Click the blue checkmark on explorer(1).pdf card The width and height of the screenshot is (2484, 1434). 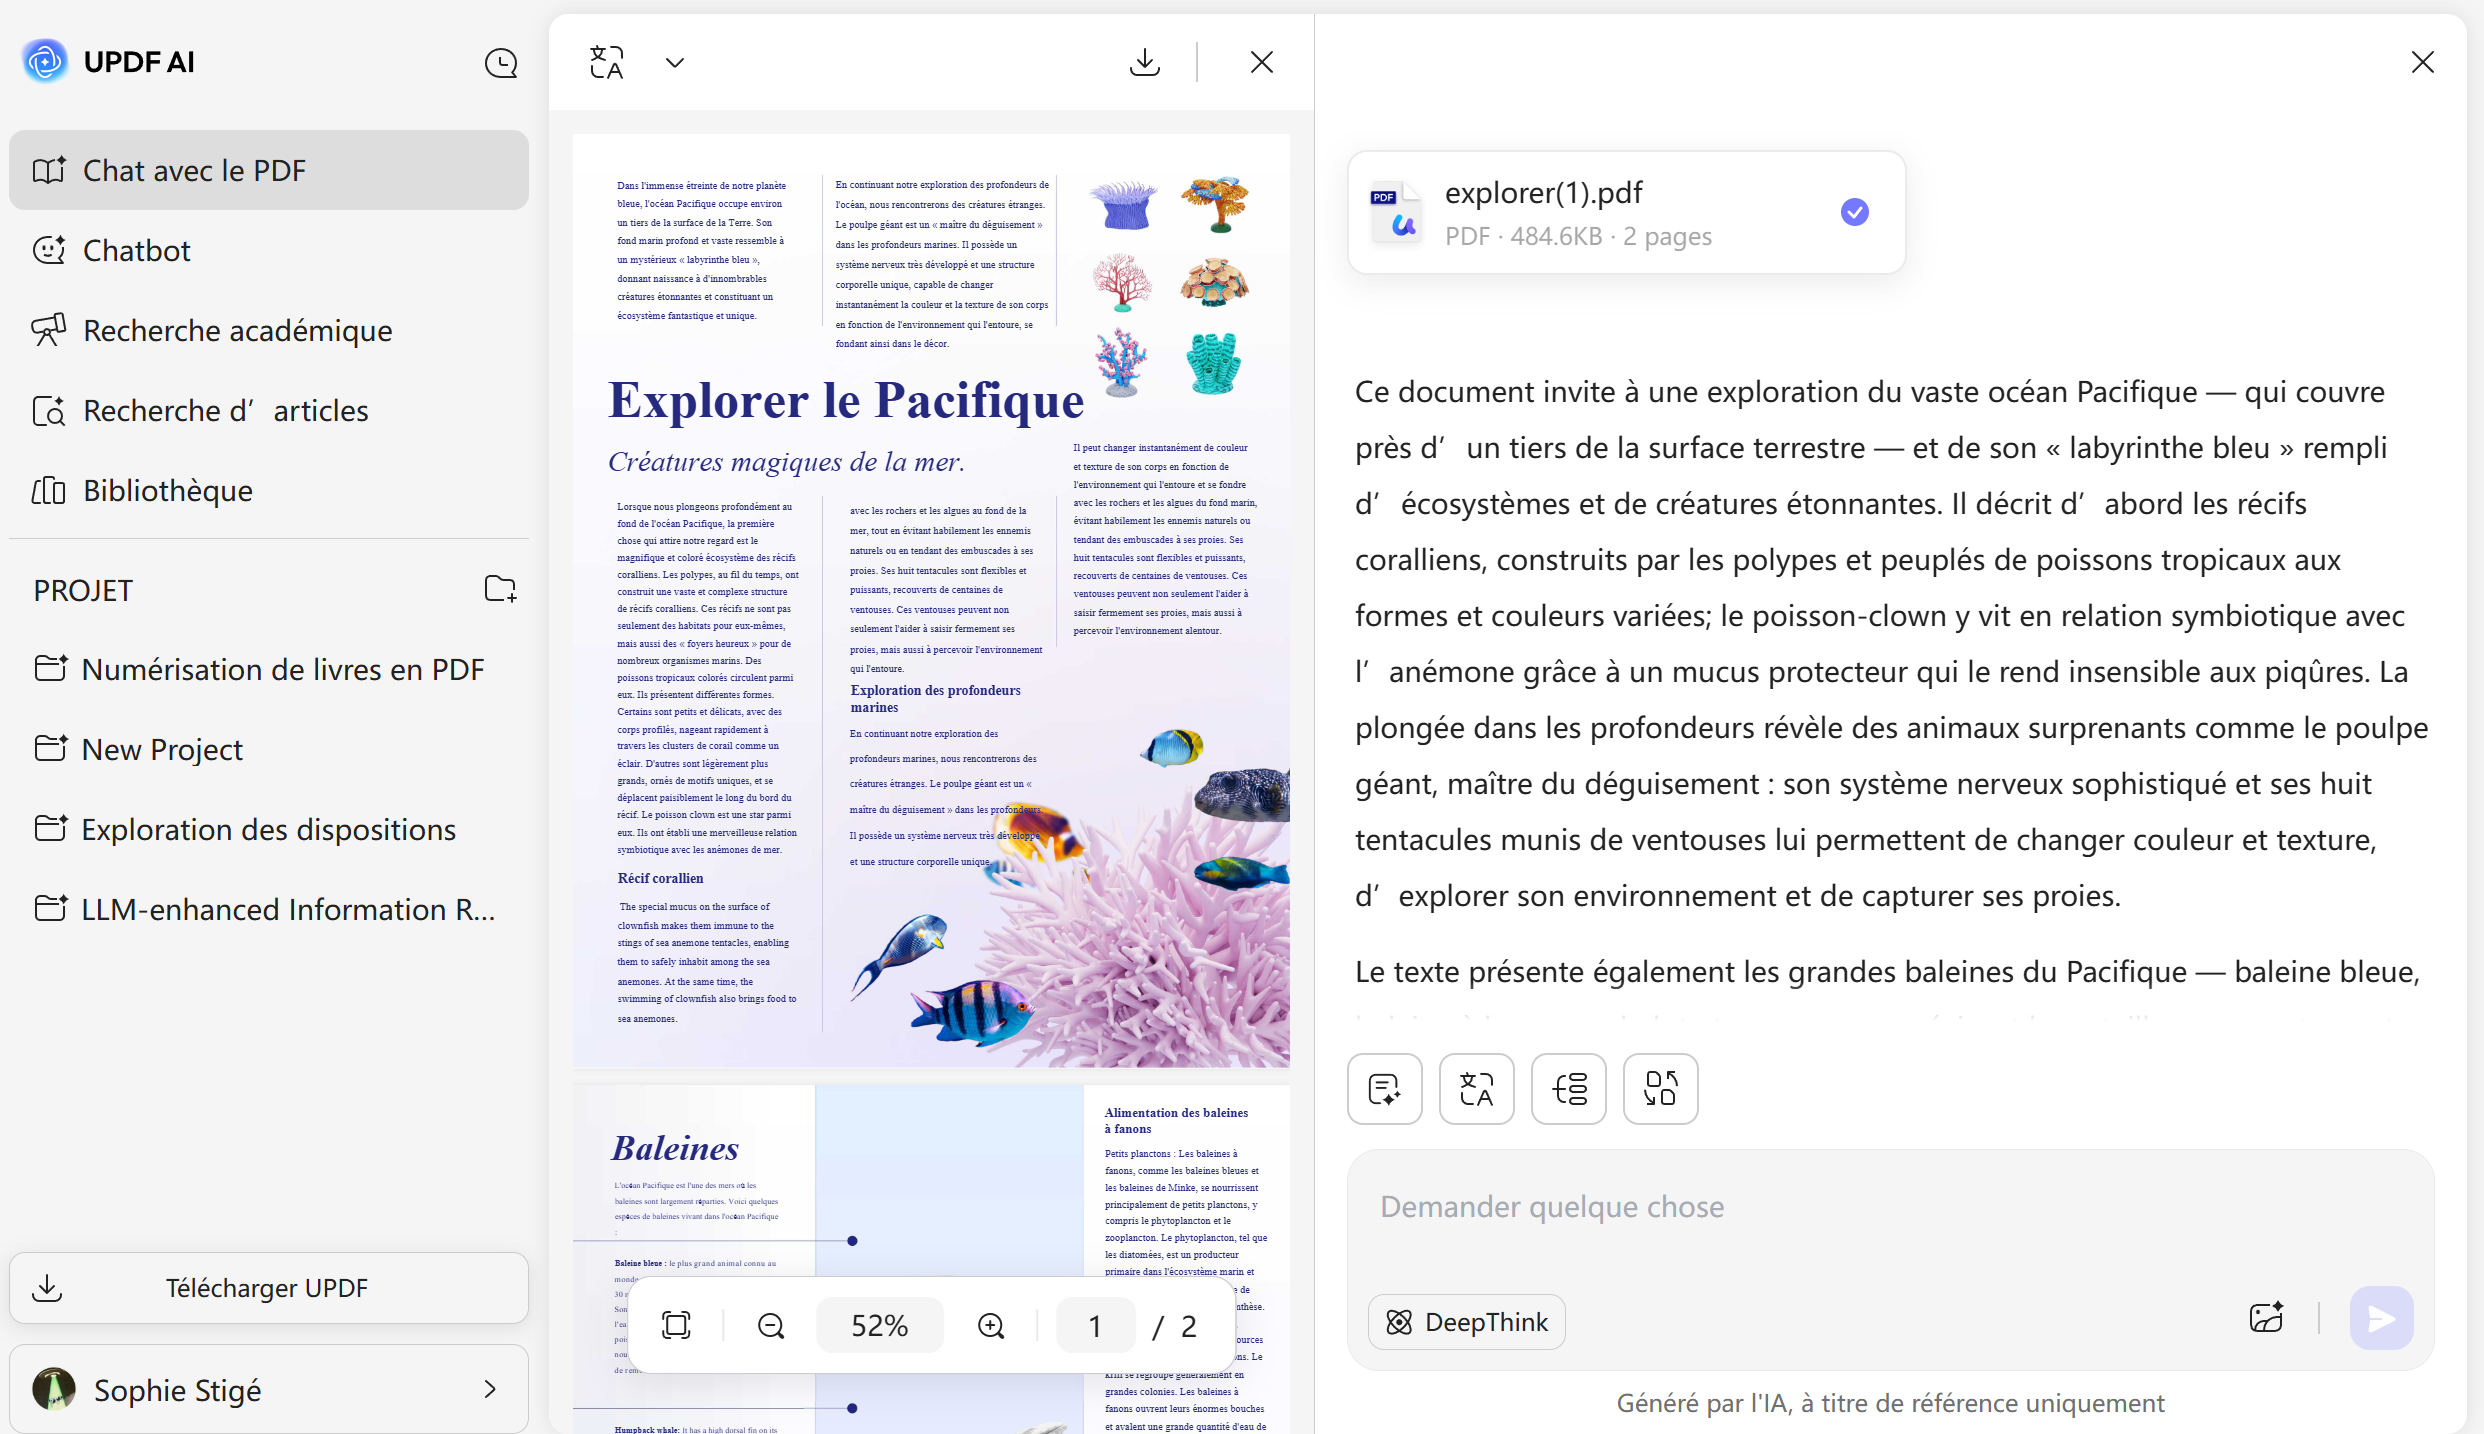click(1855, 212)
